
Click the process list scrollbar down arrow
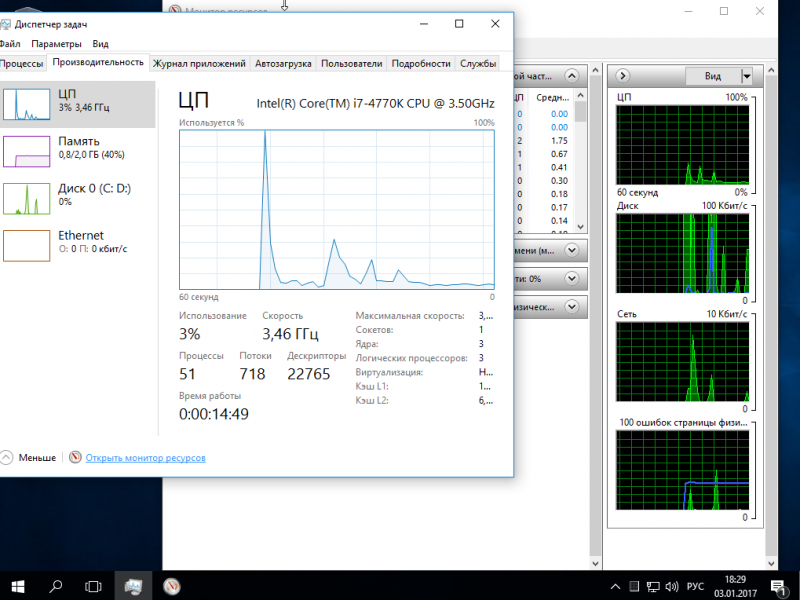pos(581,227)
